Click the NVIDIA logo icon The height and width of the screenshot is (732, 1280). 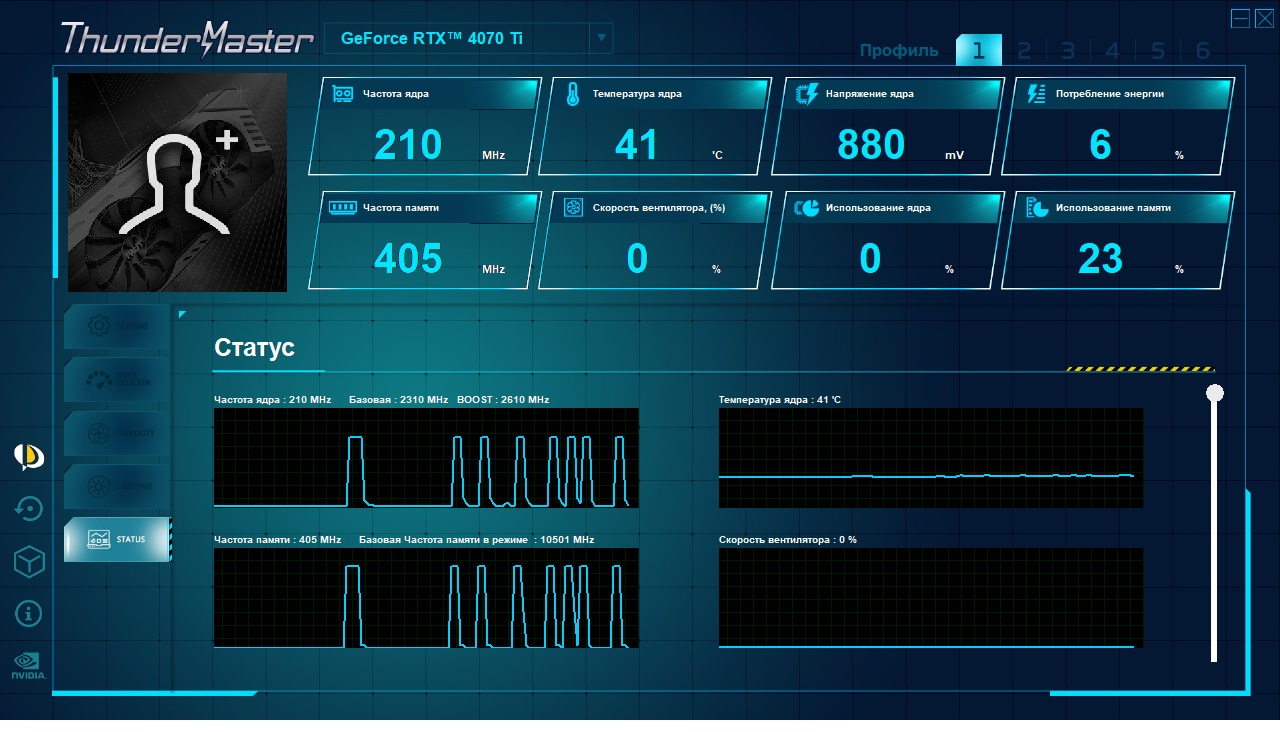click(28, 667)
